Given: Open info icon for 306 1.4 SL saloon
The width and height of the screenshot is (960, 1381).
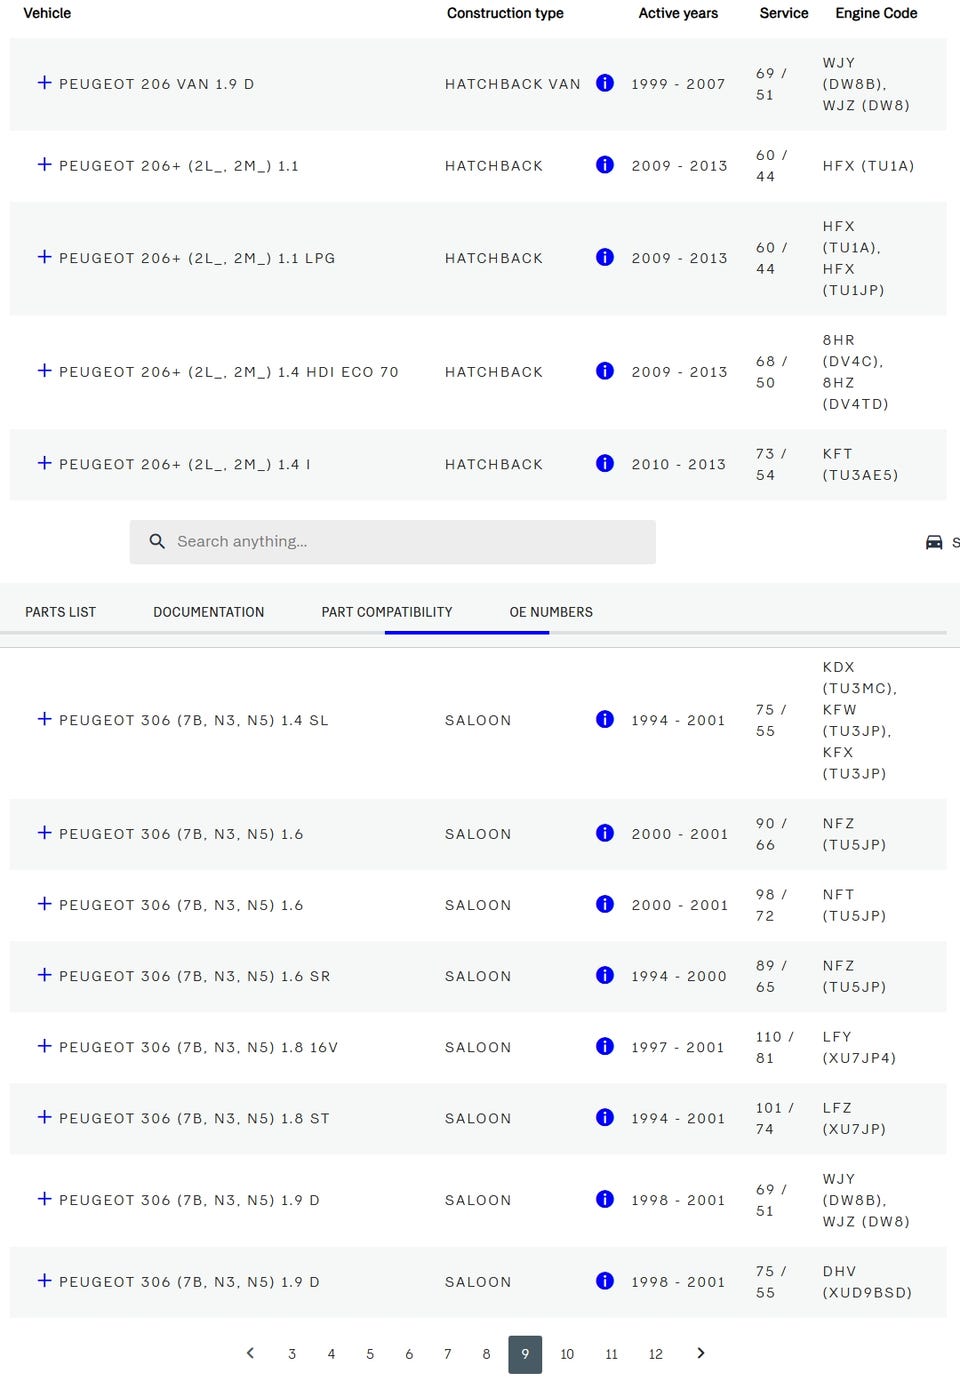Looking at the screenshot, I should click(x=605, y=719).
